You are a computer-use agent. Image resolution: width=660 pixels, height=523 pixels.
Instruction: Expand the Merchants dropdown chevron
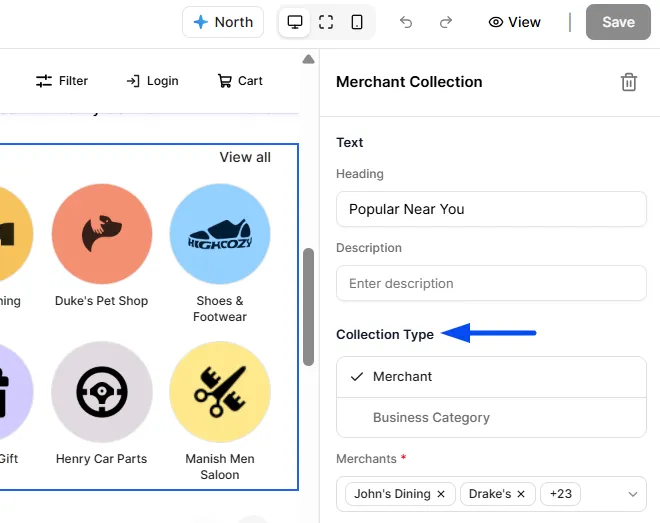[633, 494]
